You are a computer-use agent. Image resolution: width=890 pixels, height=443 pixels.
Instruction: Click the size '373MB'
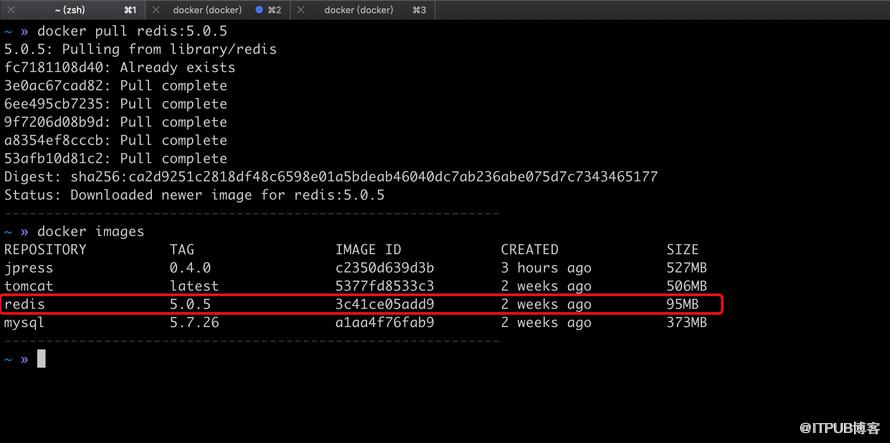tap(686, 323)
